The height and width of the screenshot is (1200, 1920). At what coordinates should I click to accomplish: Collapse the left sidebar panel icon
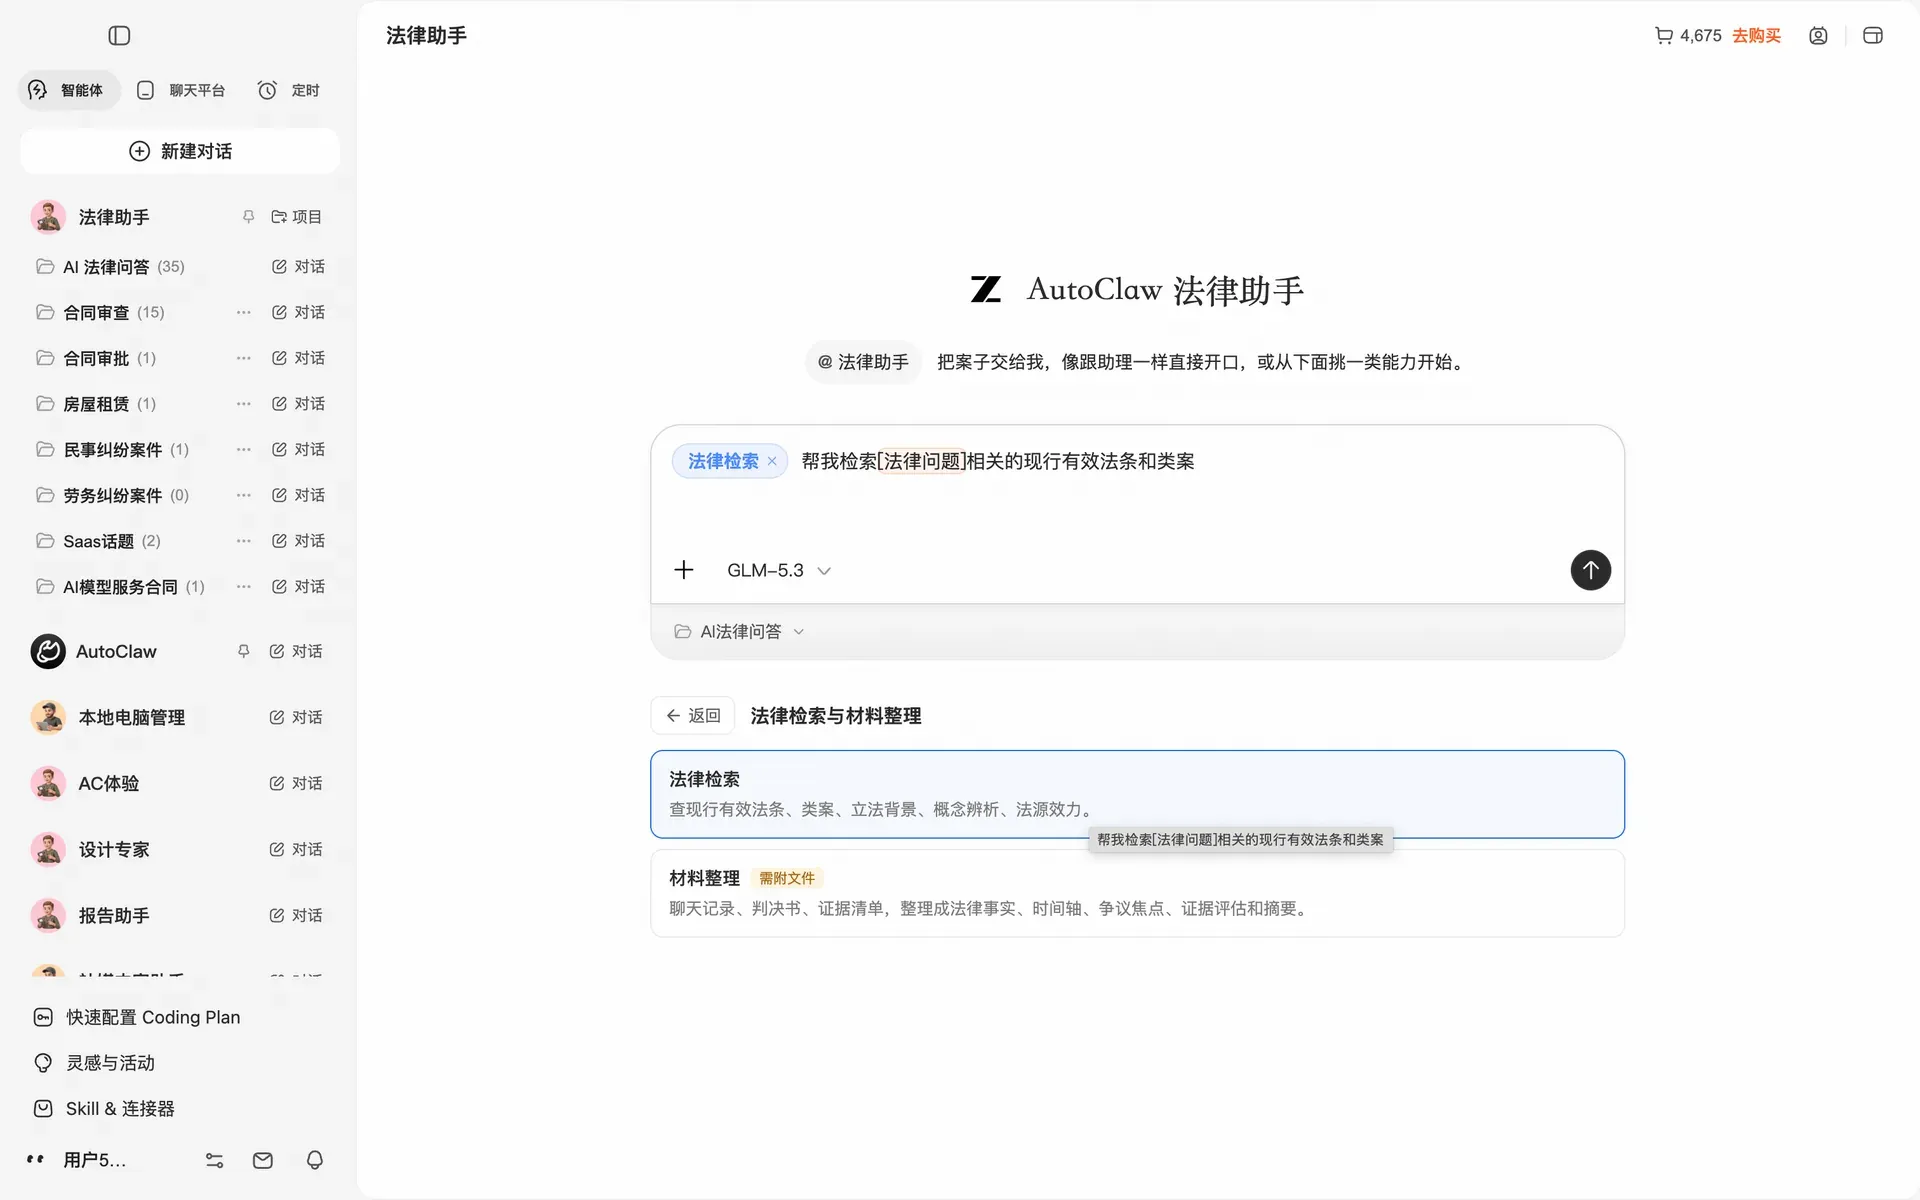tap(119, 36)
